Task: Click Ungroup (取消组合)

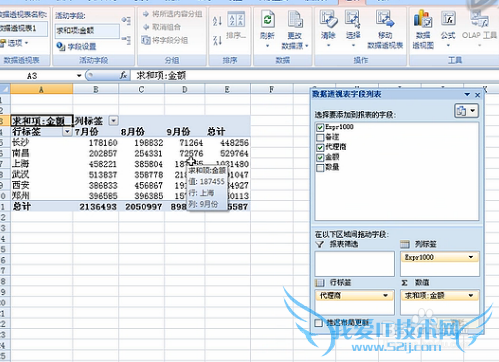Action: click(162, 27)
